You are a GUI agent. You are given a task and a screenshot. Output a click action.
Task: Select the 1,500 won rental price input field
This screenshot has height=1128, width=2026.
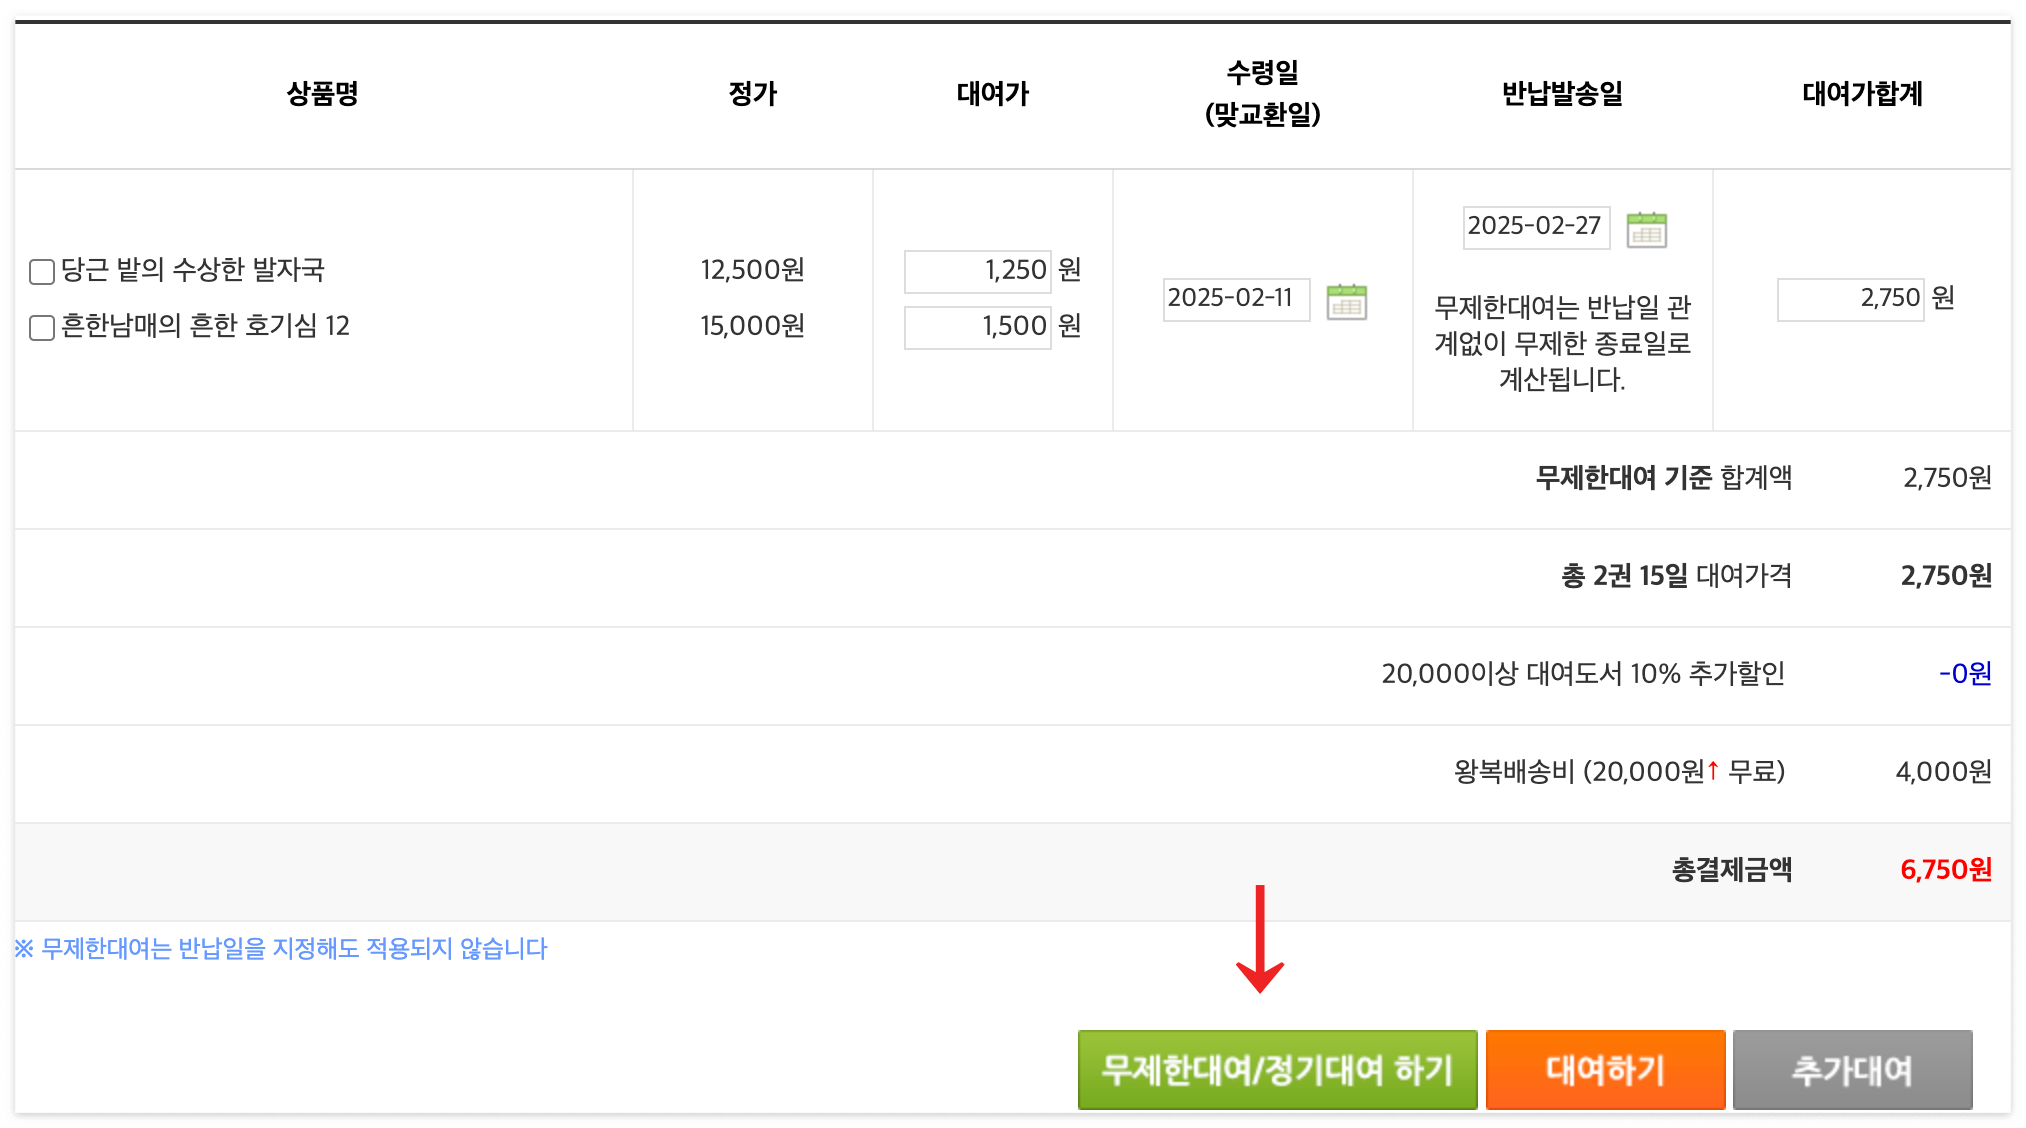tap(976, 326)
